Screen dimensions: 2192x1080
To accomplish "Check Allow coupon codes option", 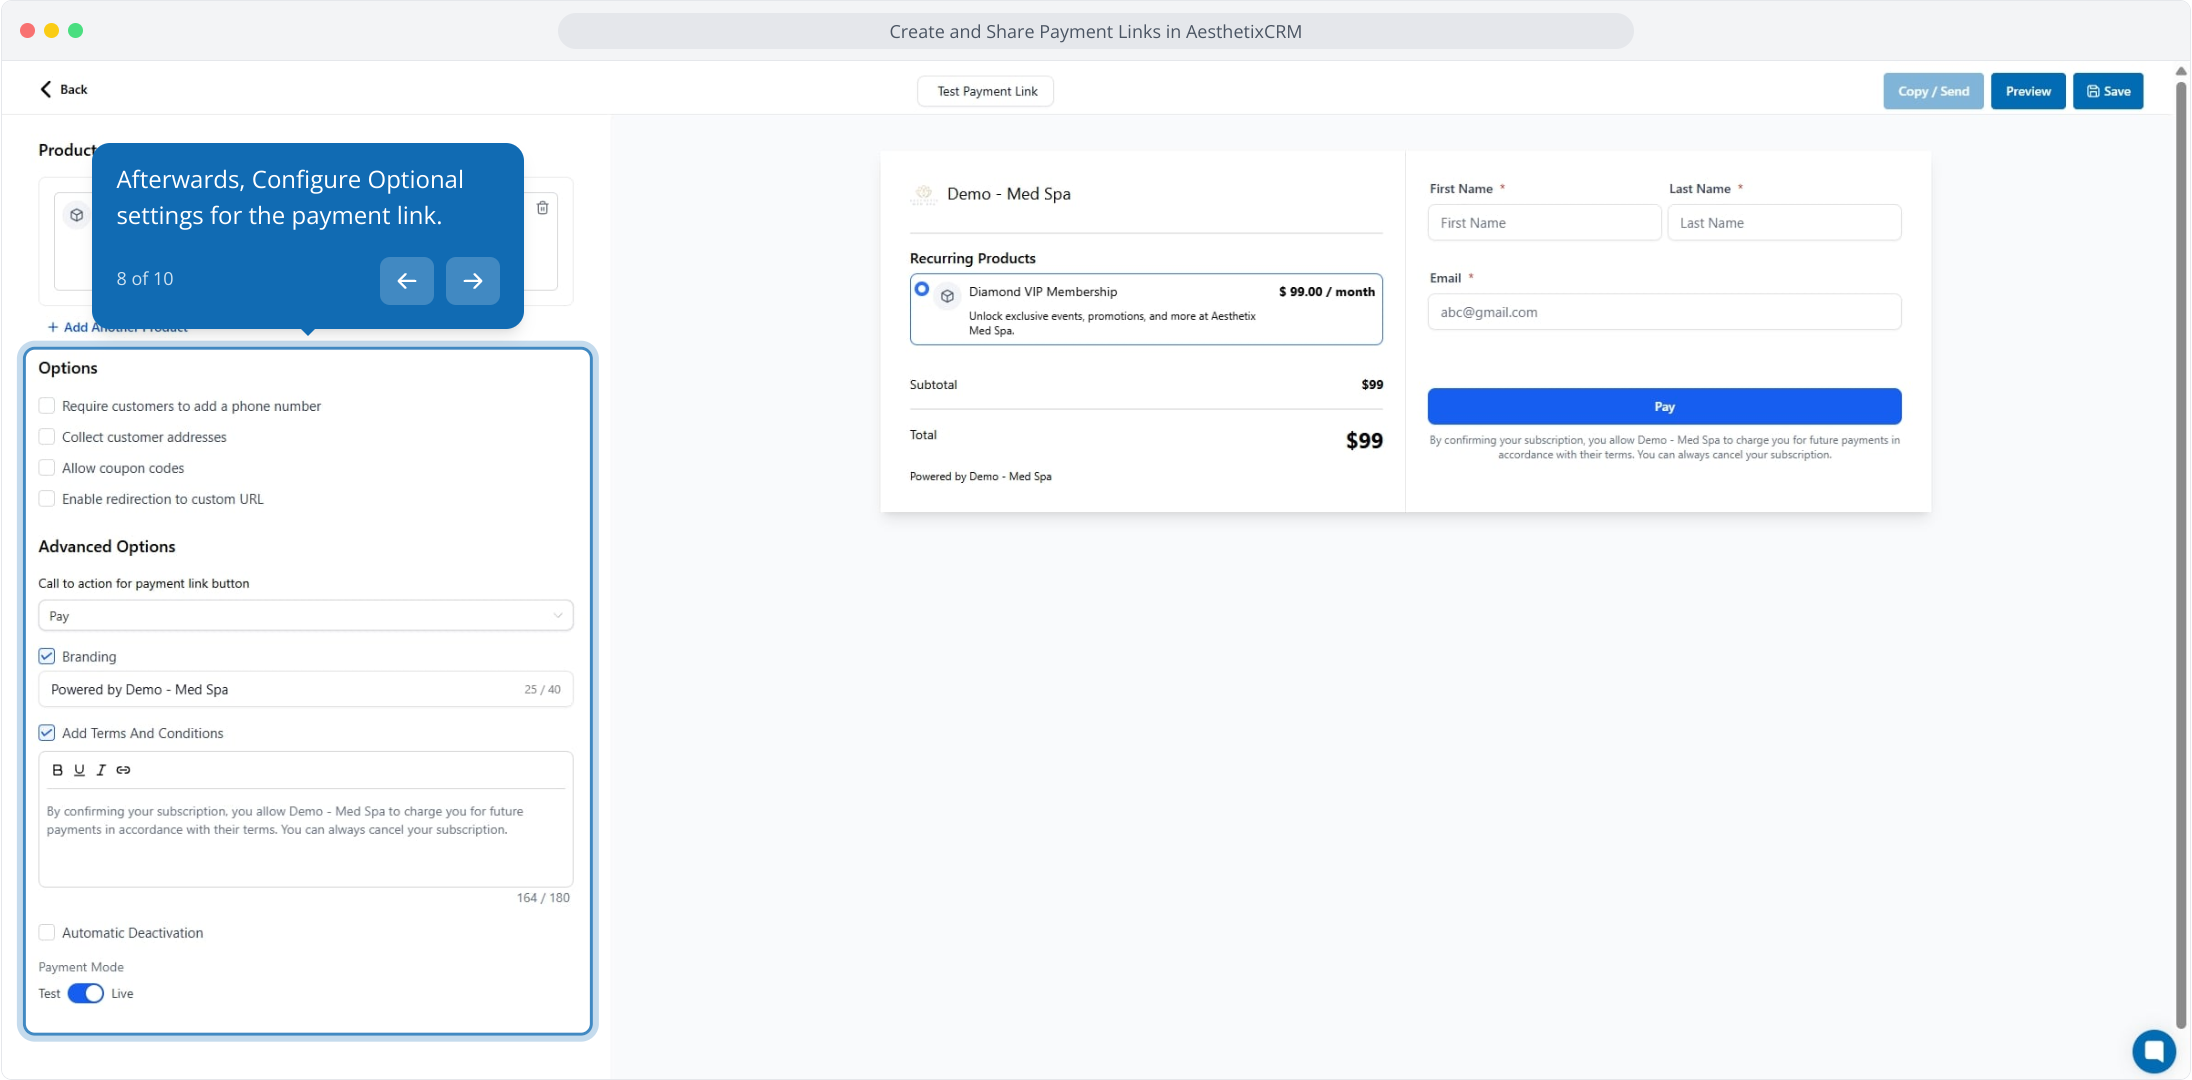I will coord(47,468).
